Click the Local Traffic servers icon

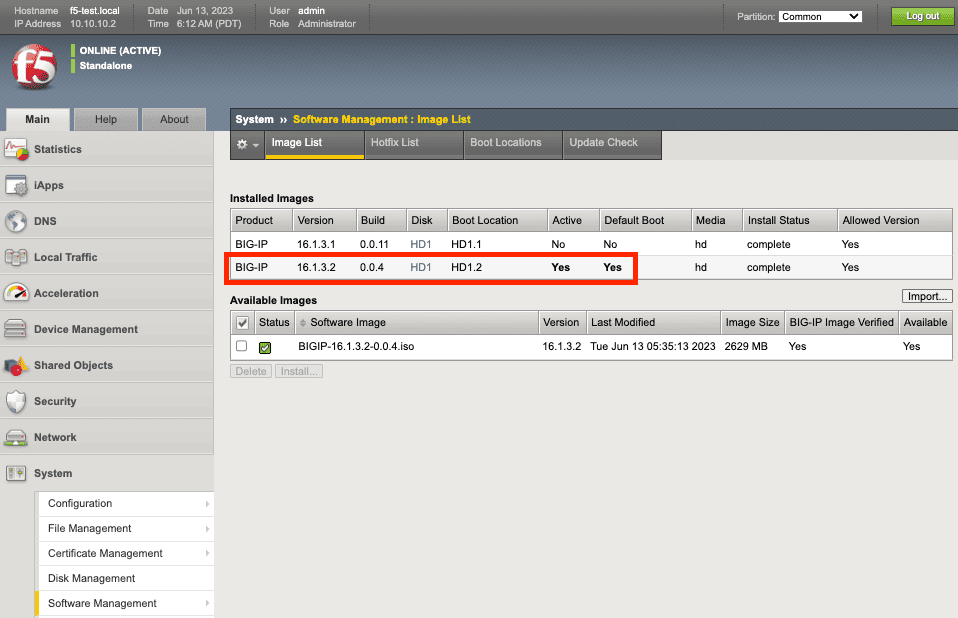coord(16,257)
